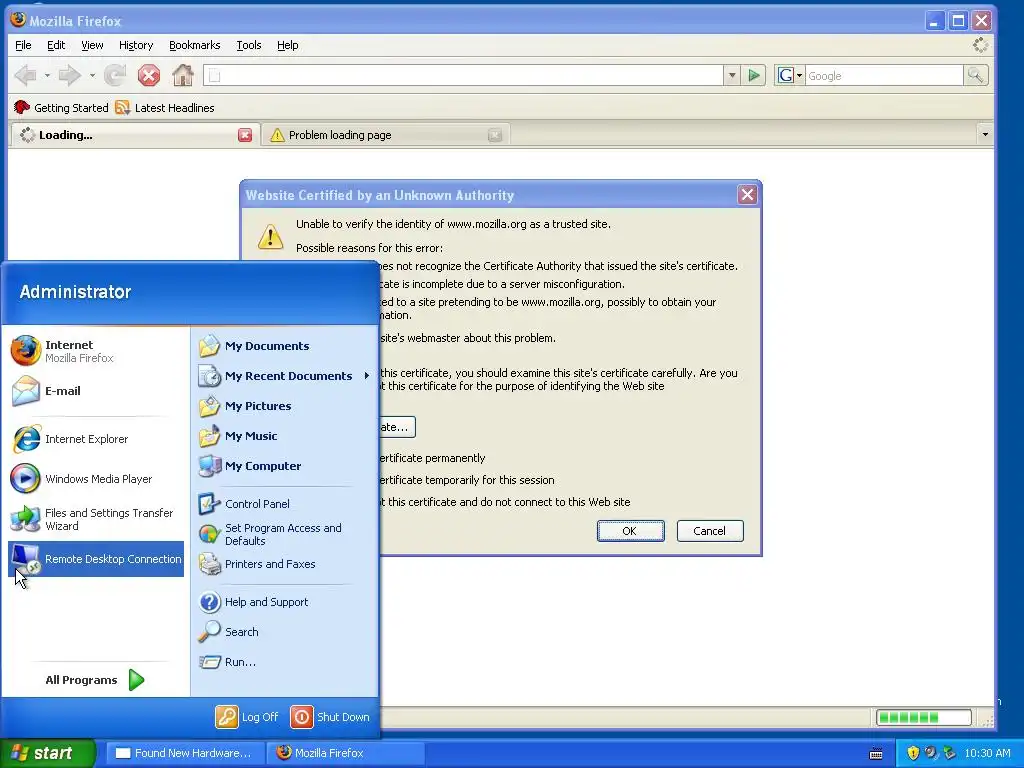Open the Getting Started bookmark
The width and height of the screenshot is (1024, 768).
tap(61, 108)
